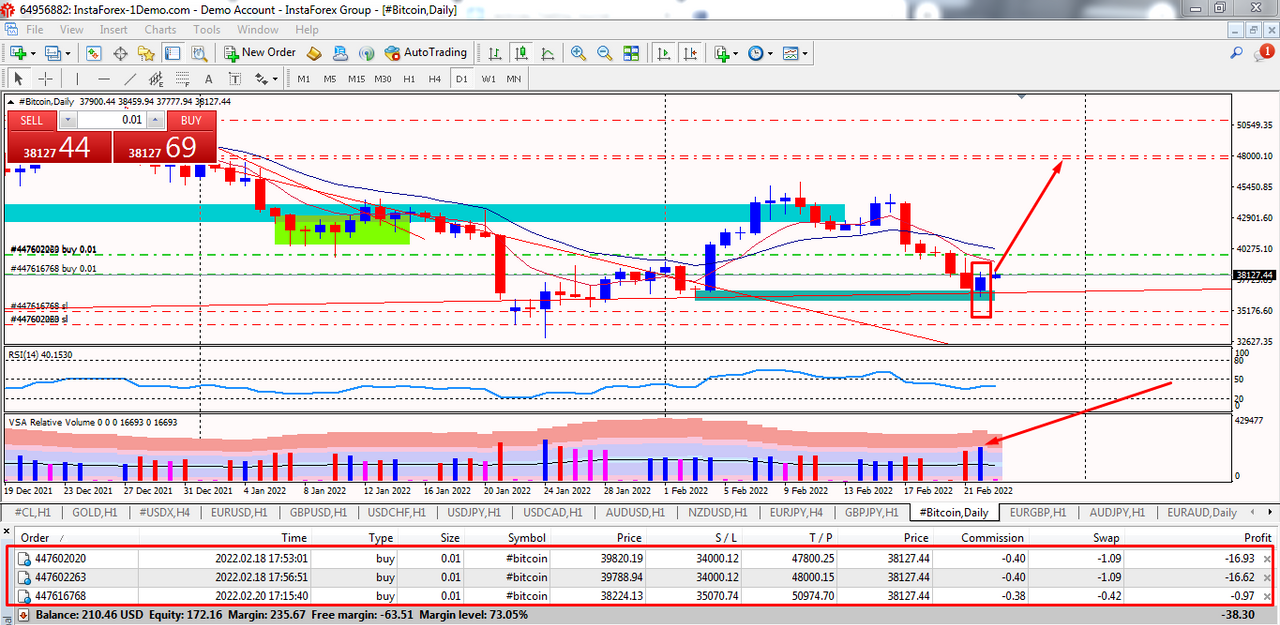Switch timeframe to M15
The width and height of the screenshot is (1280, 625).
[357, 79]
